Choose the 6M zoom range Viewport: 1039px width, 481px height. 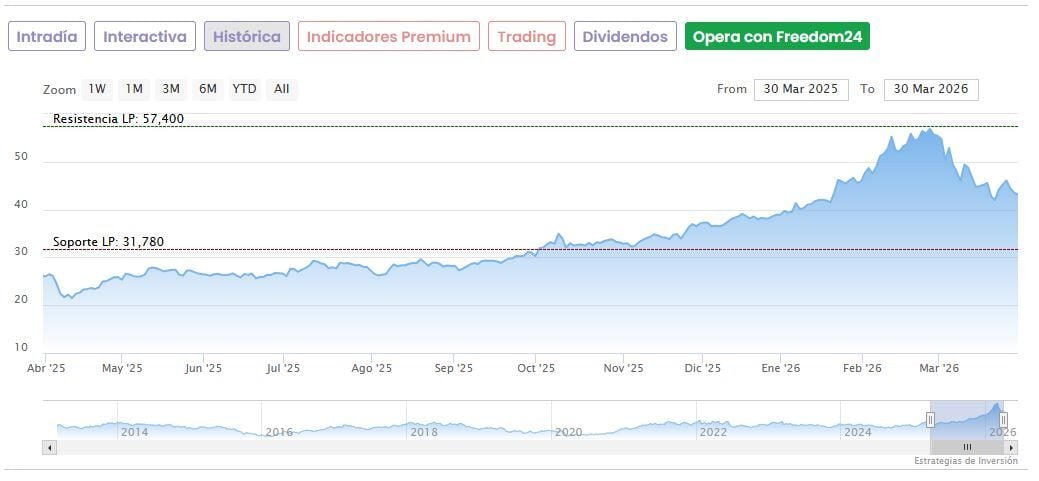tap(208, 89)
